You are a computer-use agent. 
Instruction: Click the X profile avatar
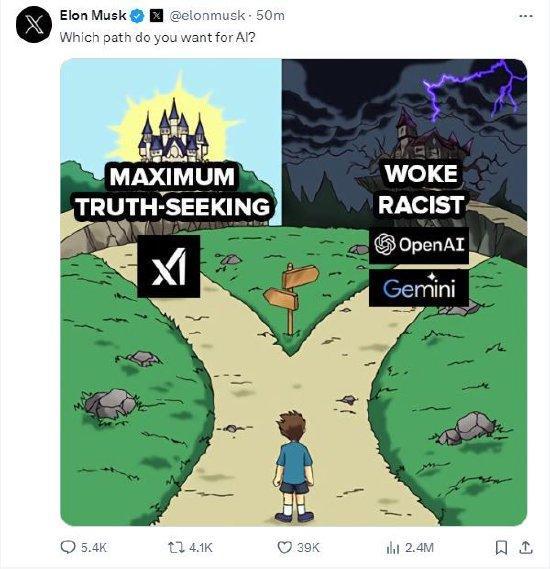[34, 24]
